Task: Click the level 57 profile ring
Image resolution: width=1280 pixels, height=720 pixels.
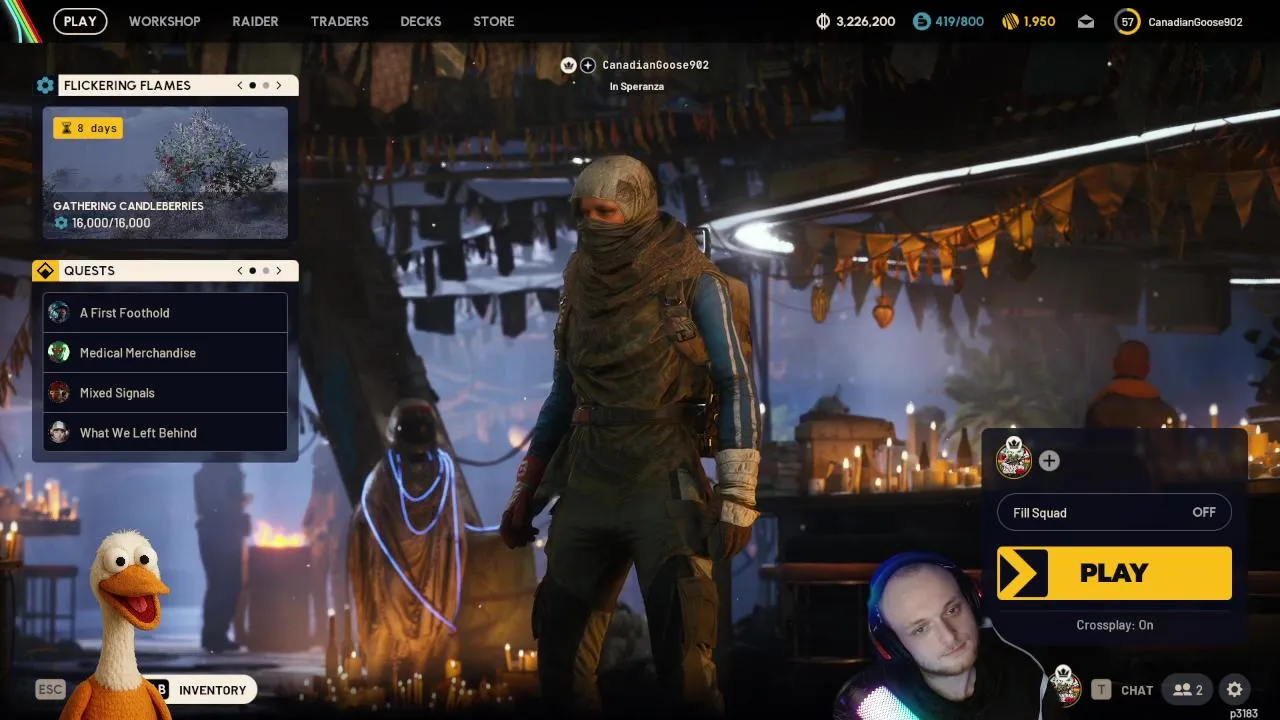Action: pyautogui.click(x=1127, y=21)
